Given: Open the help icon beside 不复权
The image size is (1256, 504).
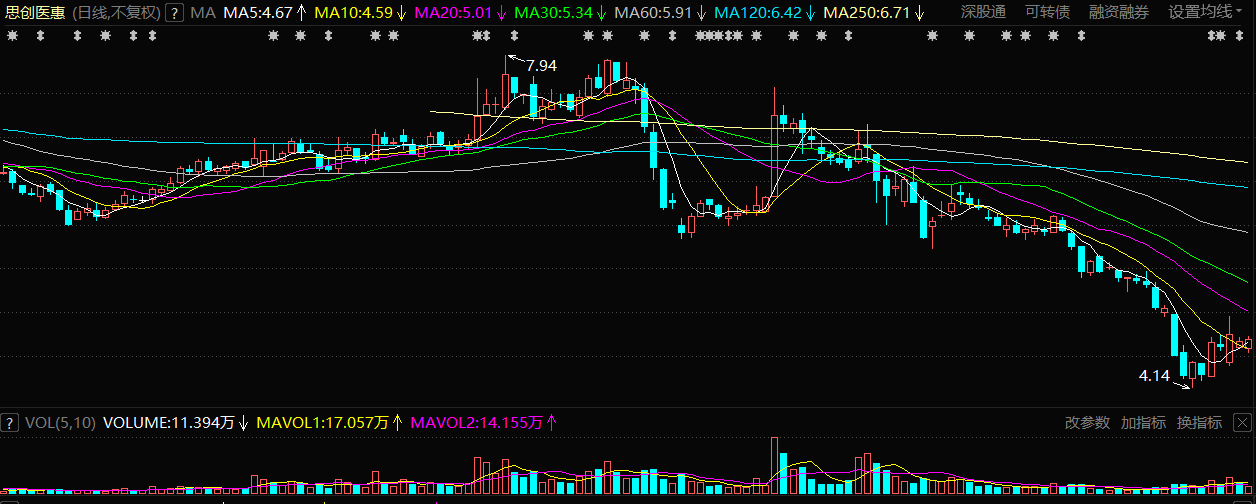Looking at the screenshot, I should coord(175,13).
